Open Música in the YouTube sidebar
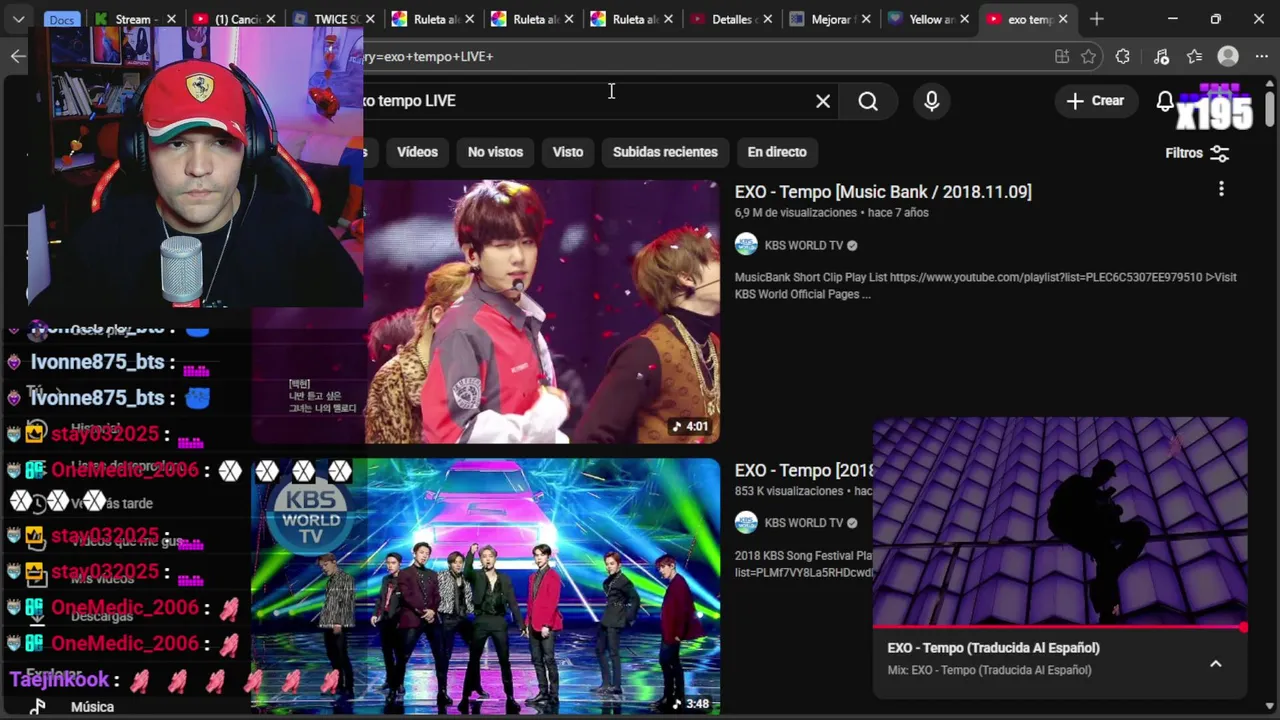Image resolution: width=1280 pixels, height=720 pixels. [92, 706]
